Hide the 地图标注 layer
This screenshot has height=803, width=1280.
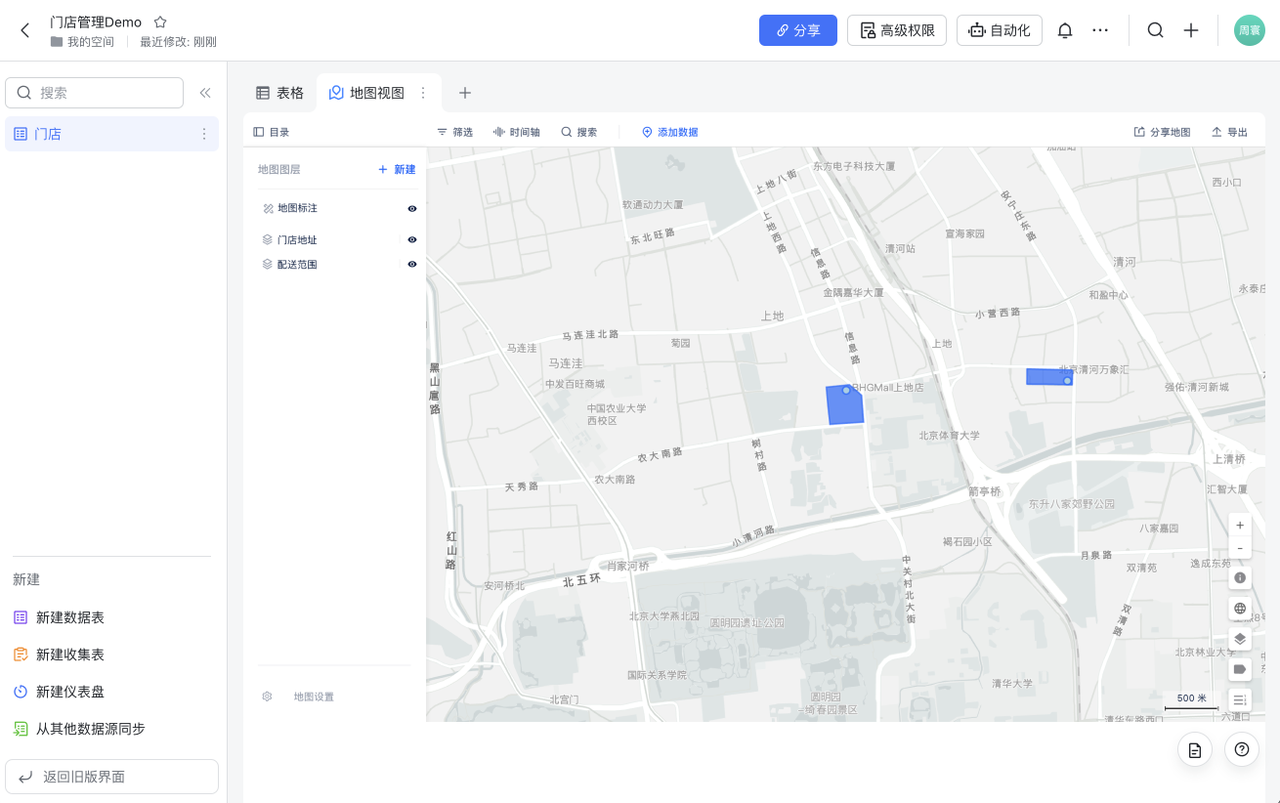pos(412,208)
